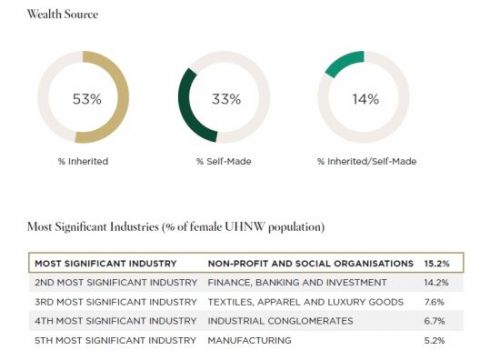Click the 5.2% percentage value
Image resolution: width=500 pixels, height=360 pixels.
(435, 340)
